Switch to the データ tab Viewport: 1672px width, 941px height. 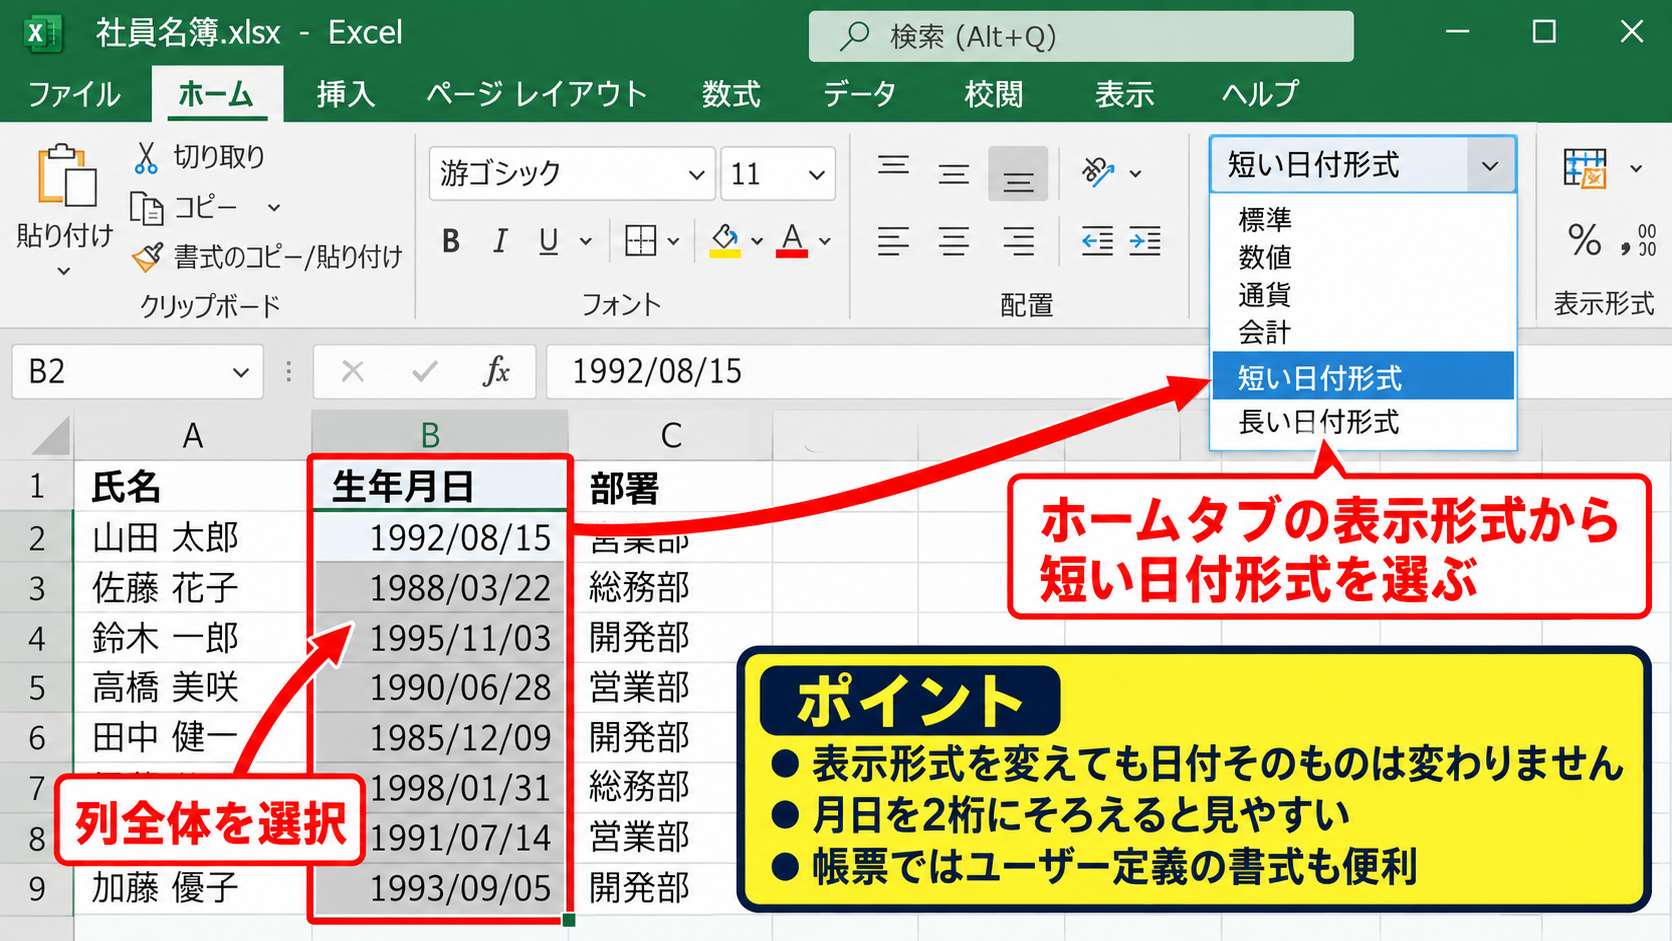pyautogui.click(x=859, y=94)
